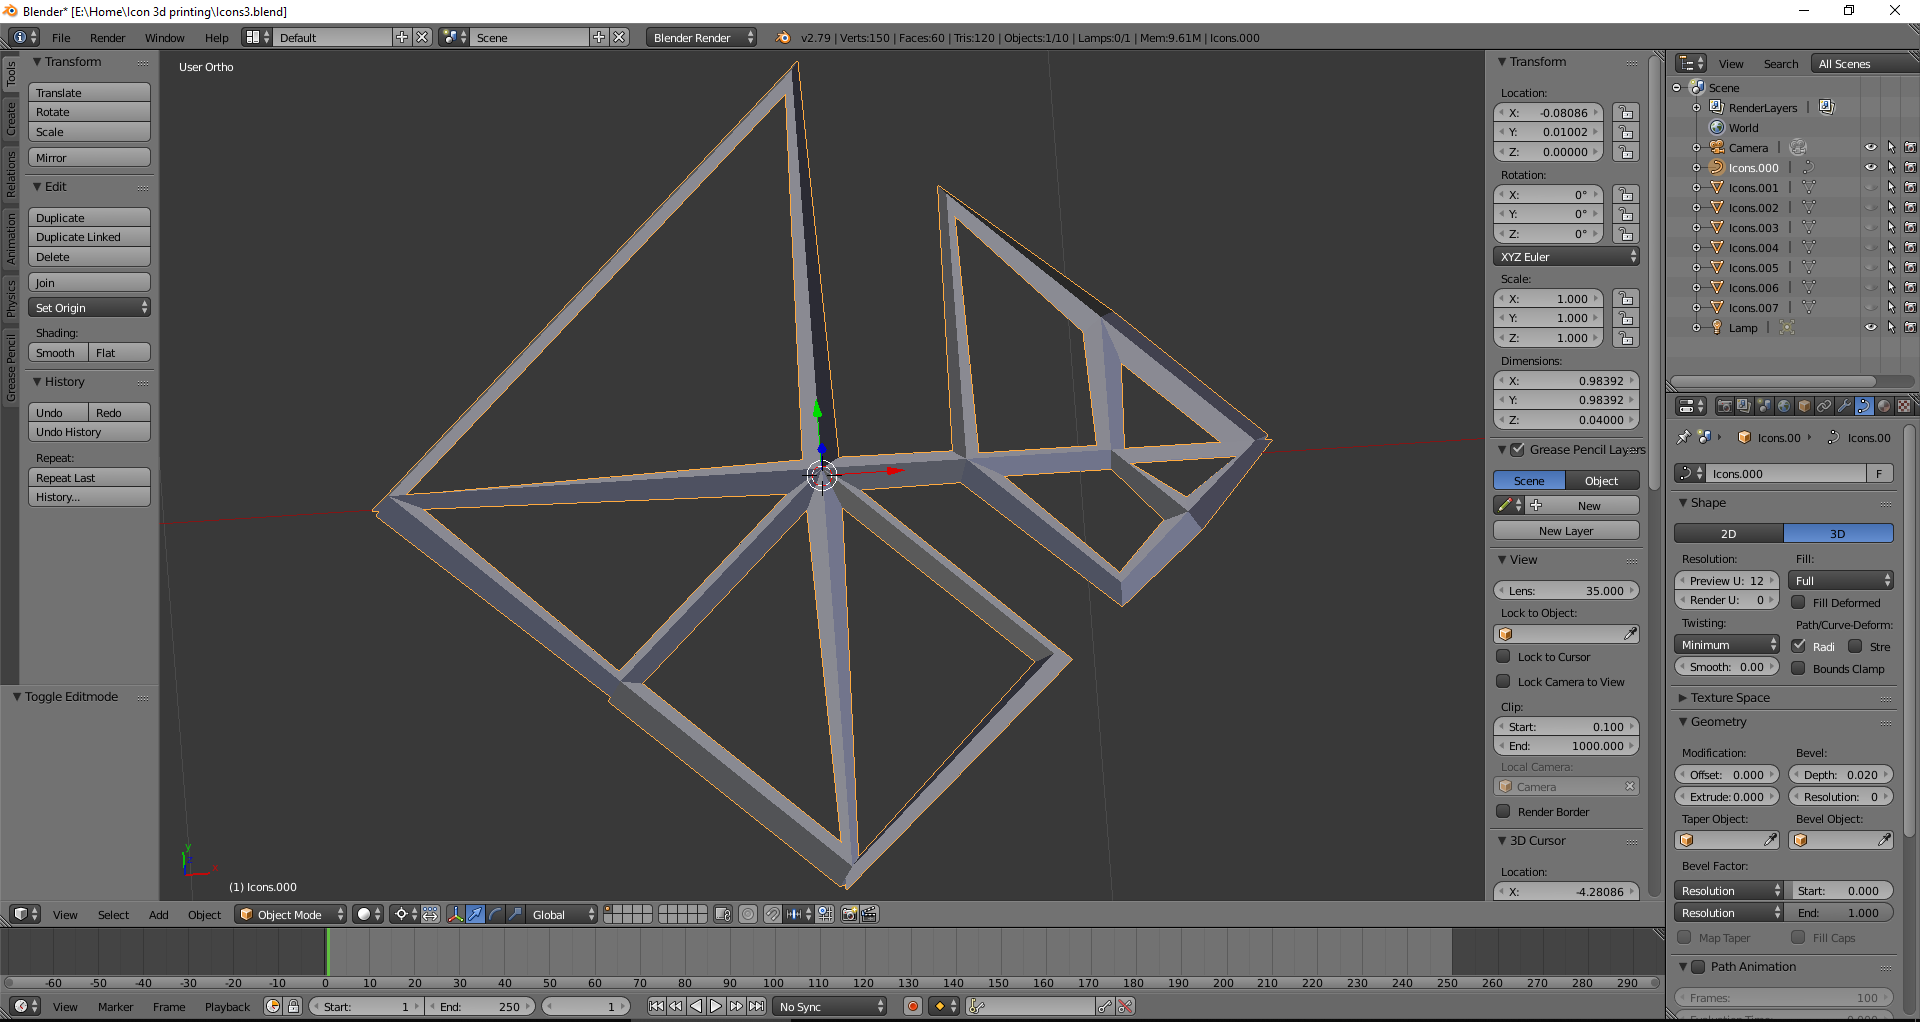Click the translate manipulator arrow icon
The image size is (1920, 1022).
[x=475, y=914]
